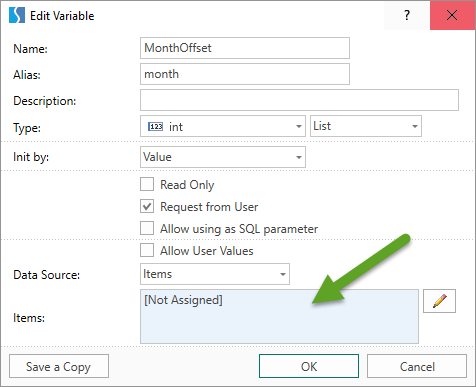
Task: Click the help question mark button
Action: point(407,15)
